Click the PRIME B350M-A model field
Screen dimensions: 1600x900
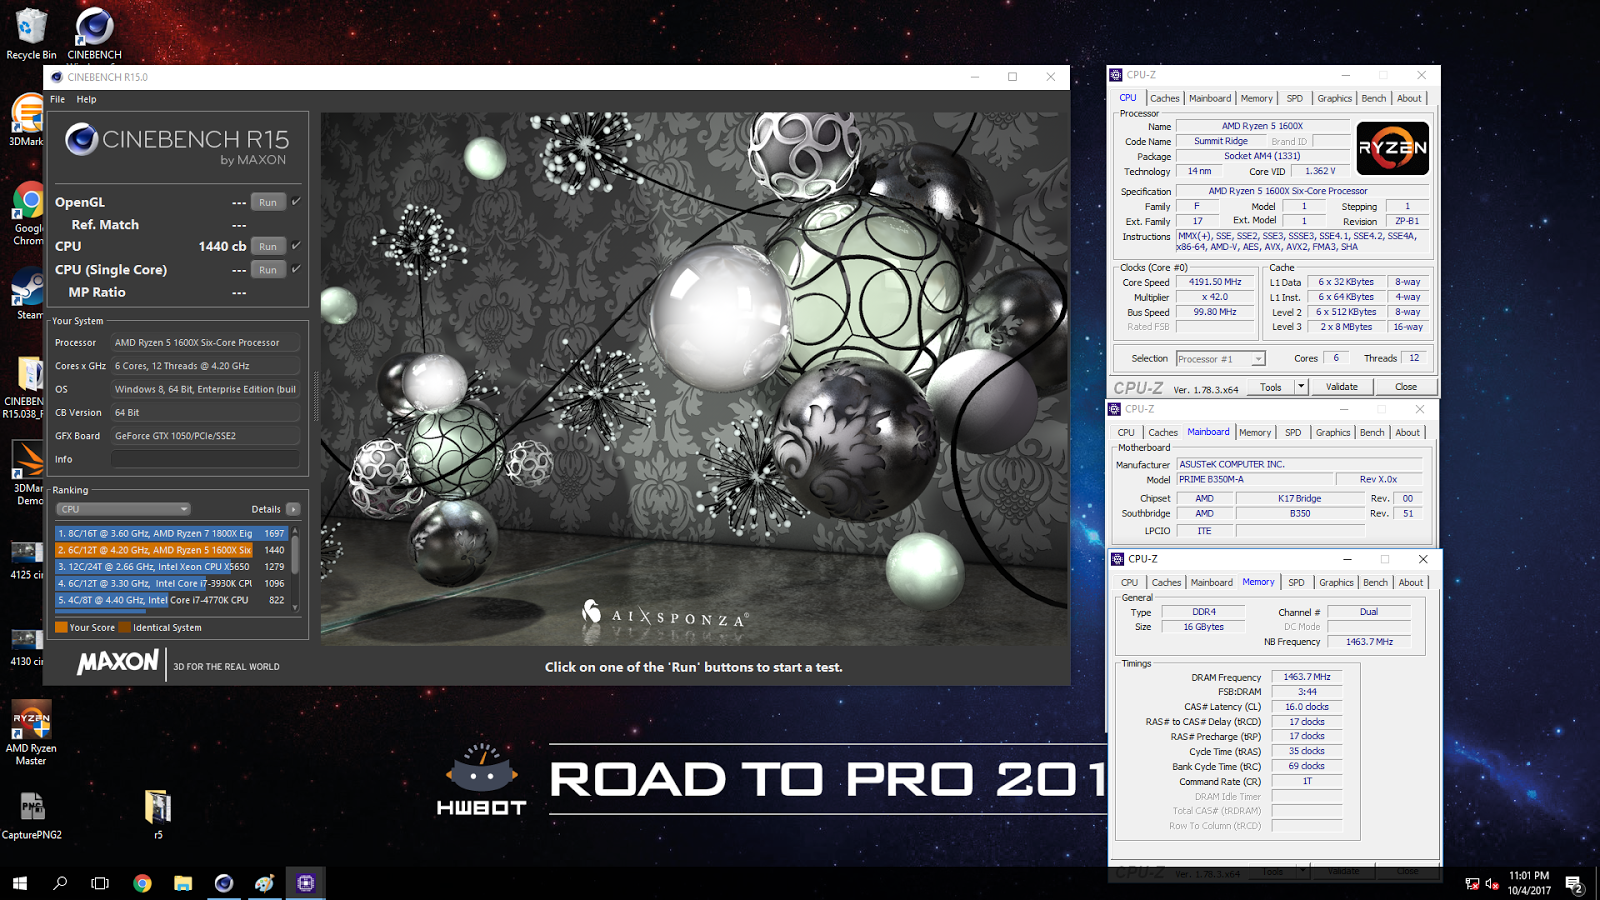[x=1254, y=479]
